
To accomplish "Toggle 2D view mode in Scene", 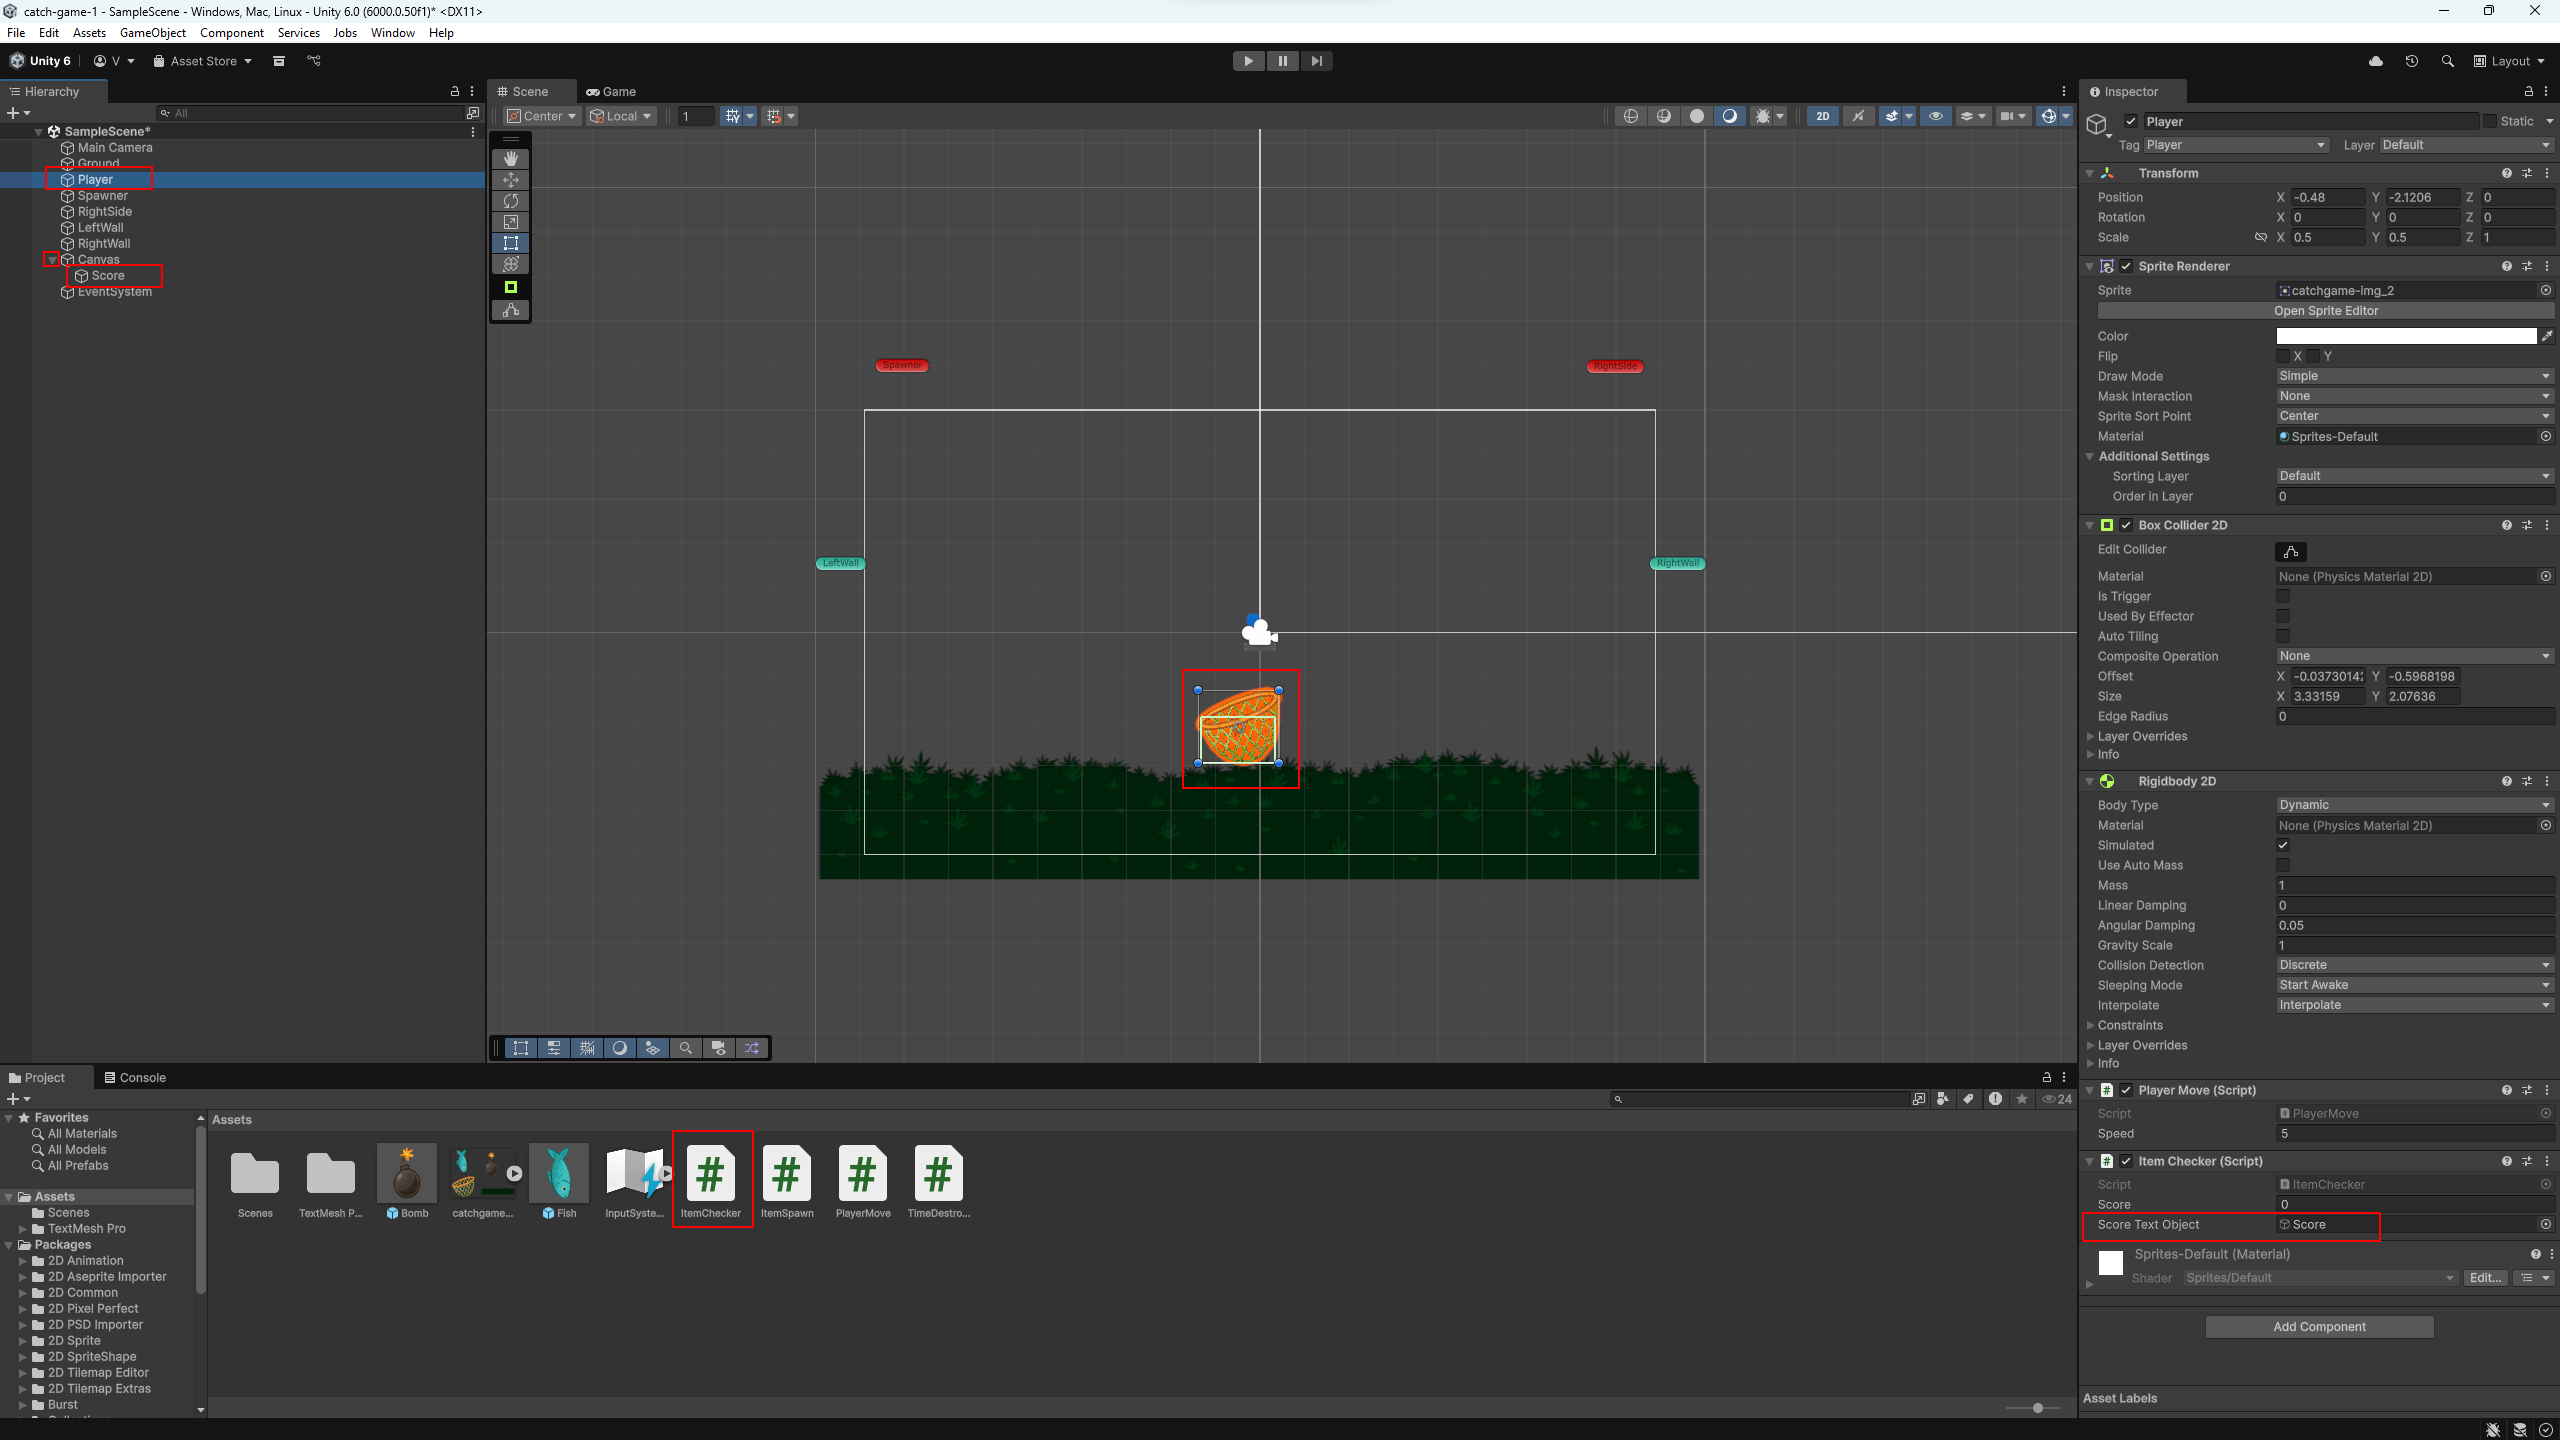I will click(1822, 116).
